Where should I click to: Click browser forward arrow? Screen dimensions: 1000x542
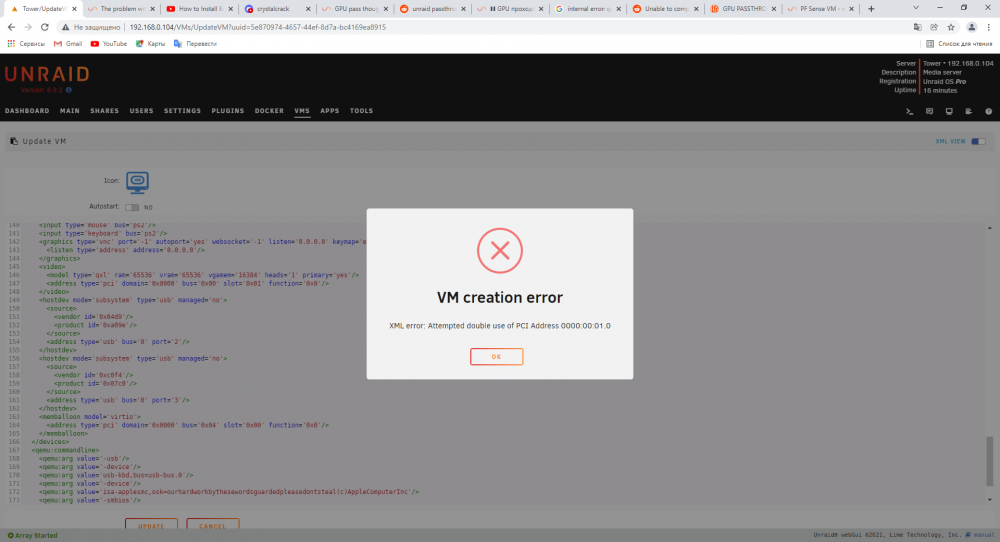pyautogui.click(x=28, y=27)
